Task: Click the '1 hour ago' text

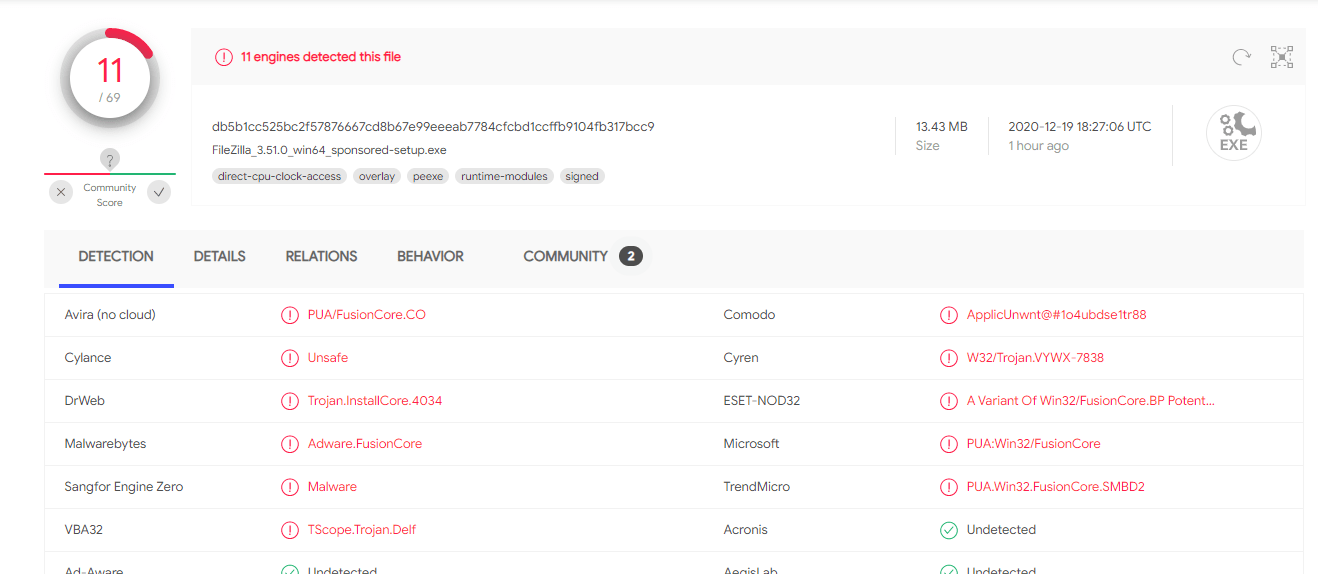Action: point(1038,146)
